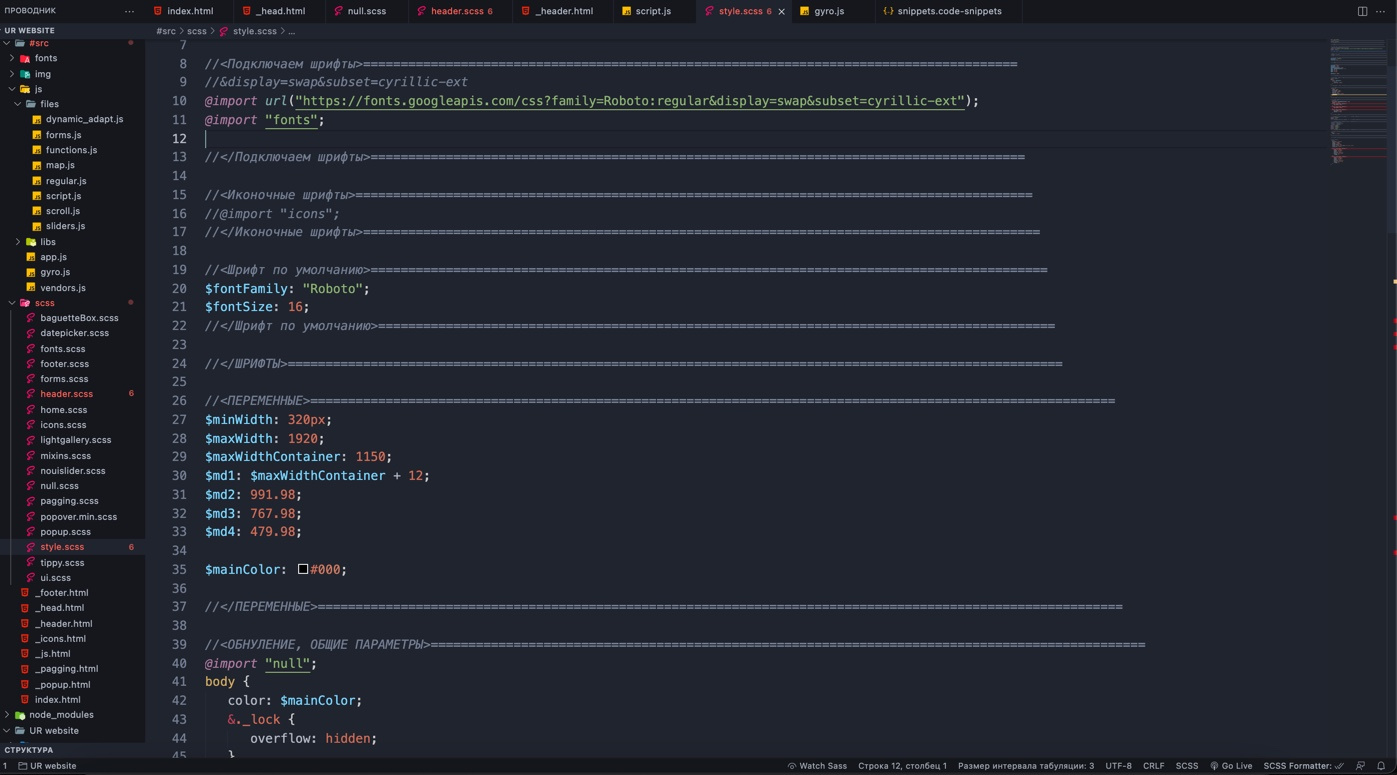
Task: Click cursor position Строка 12, столбец 1
Action: click(902, 766)
